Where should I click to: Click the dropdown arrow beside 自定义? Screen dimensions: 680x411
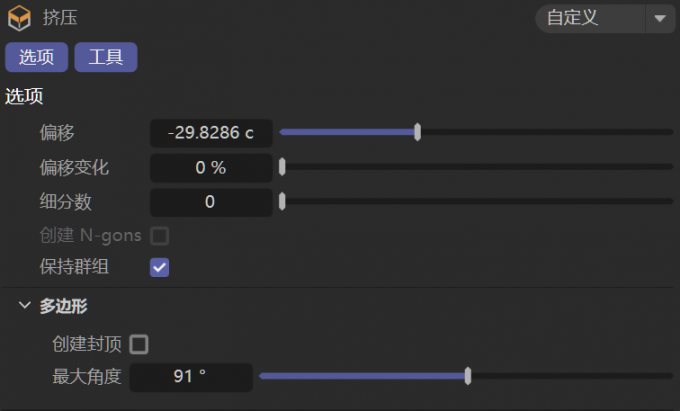660,18
